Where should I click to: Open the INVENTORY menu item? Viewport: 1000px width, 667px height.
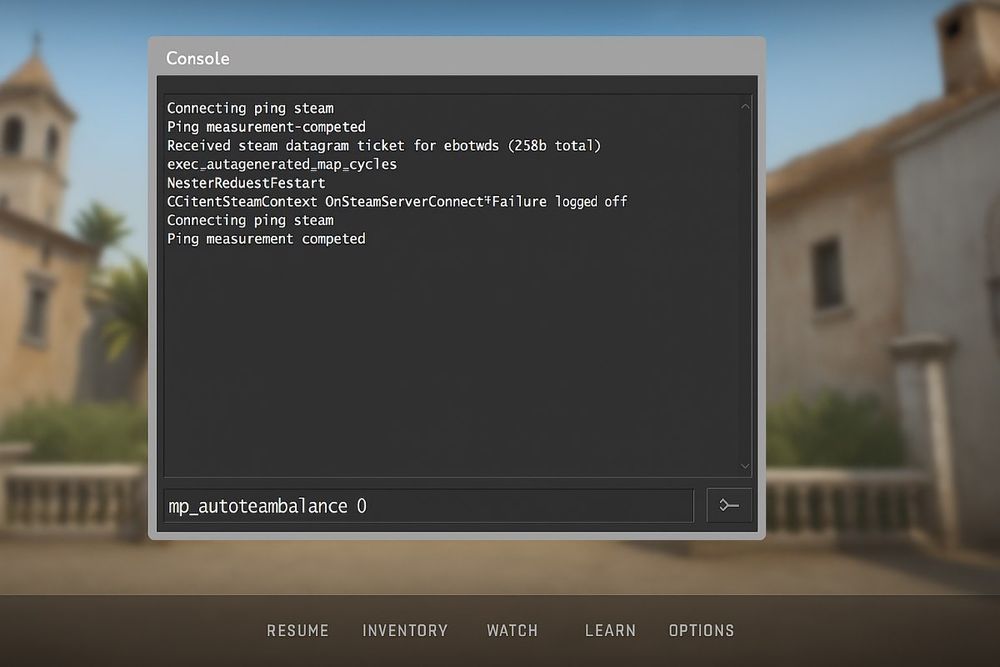[x=405, y=631]
